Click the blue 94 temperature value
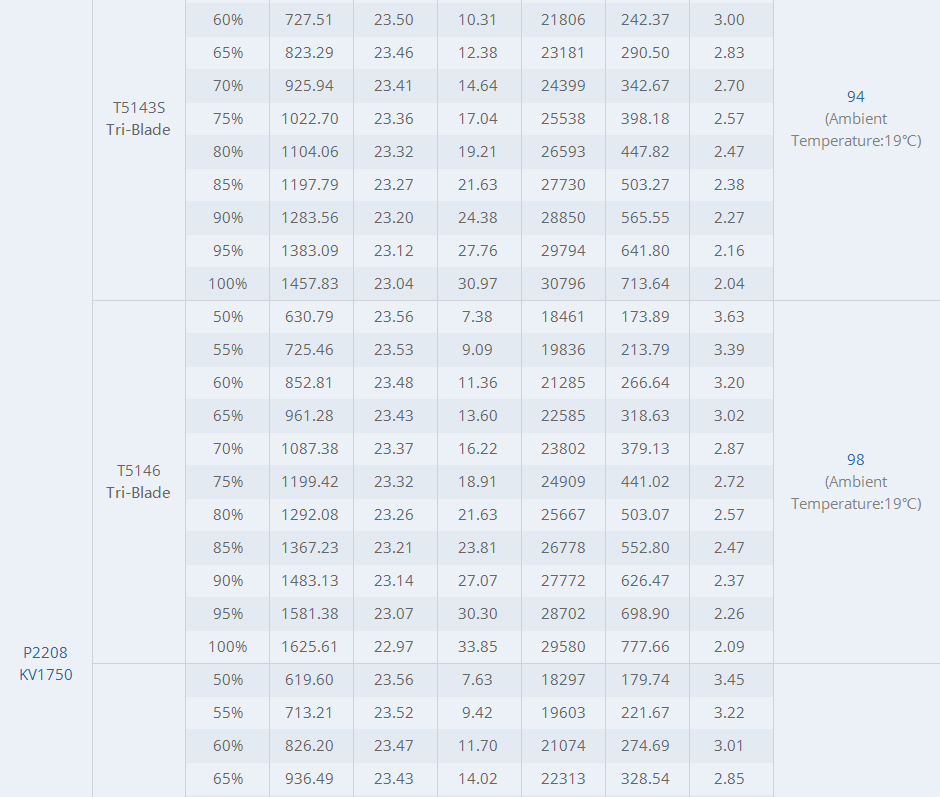 (856, 97)
